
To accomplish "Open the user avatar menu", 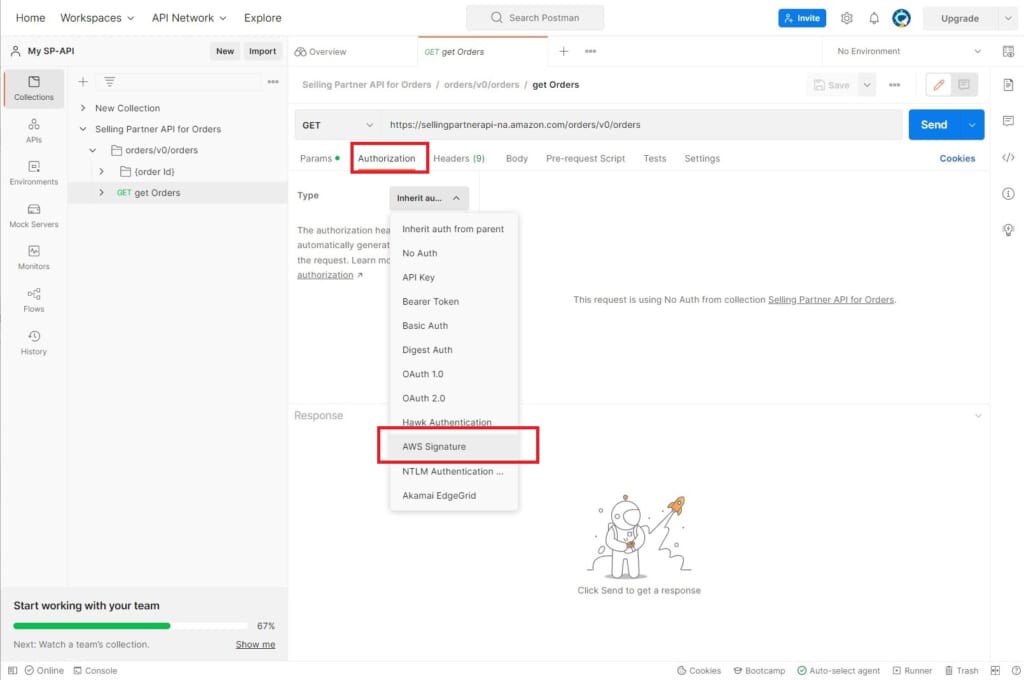I will pos(901,18).
